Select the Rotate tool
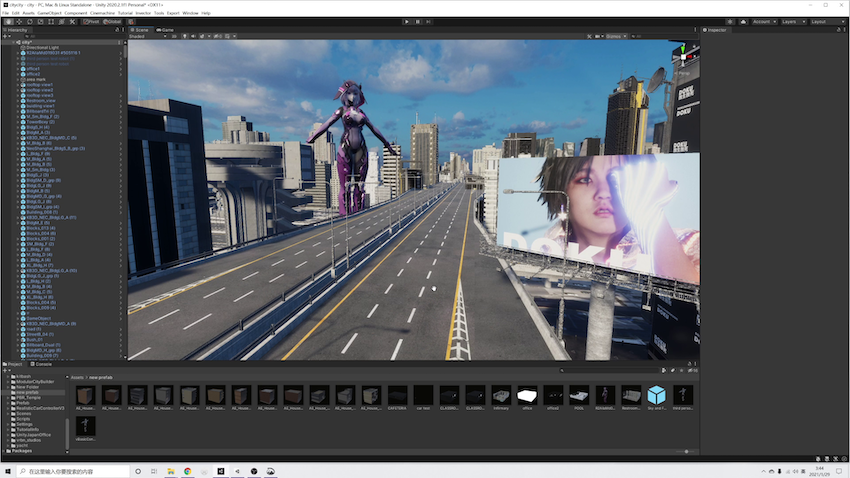This screenshot has width=850, height=478. pos(31,21)
